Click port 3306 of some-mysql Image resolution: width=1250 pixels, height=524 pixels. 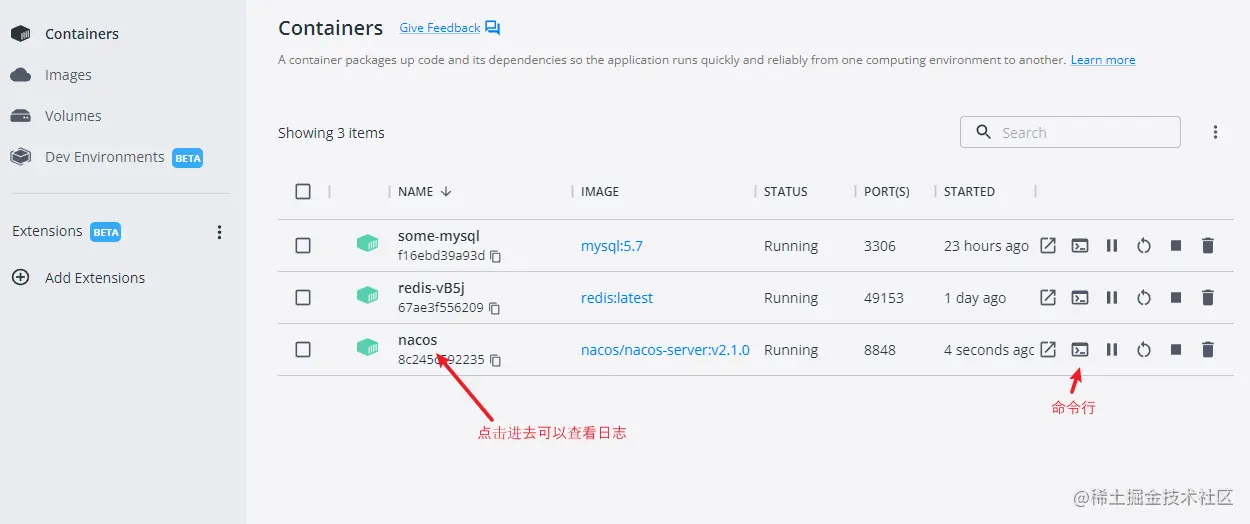(x=880, y=246)
